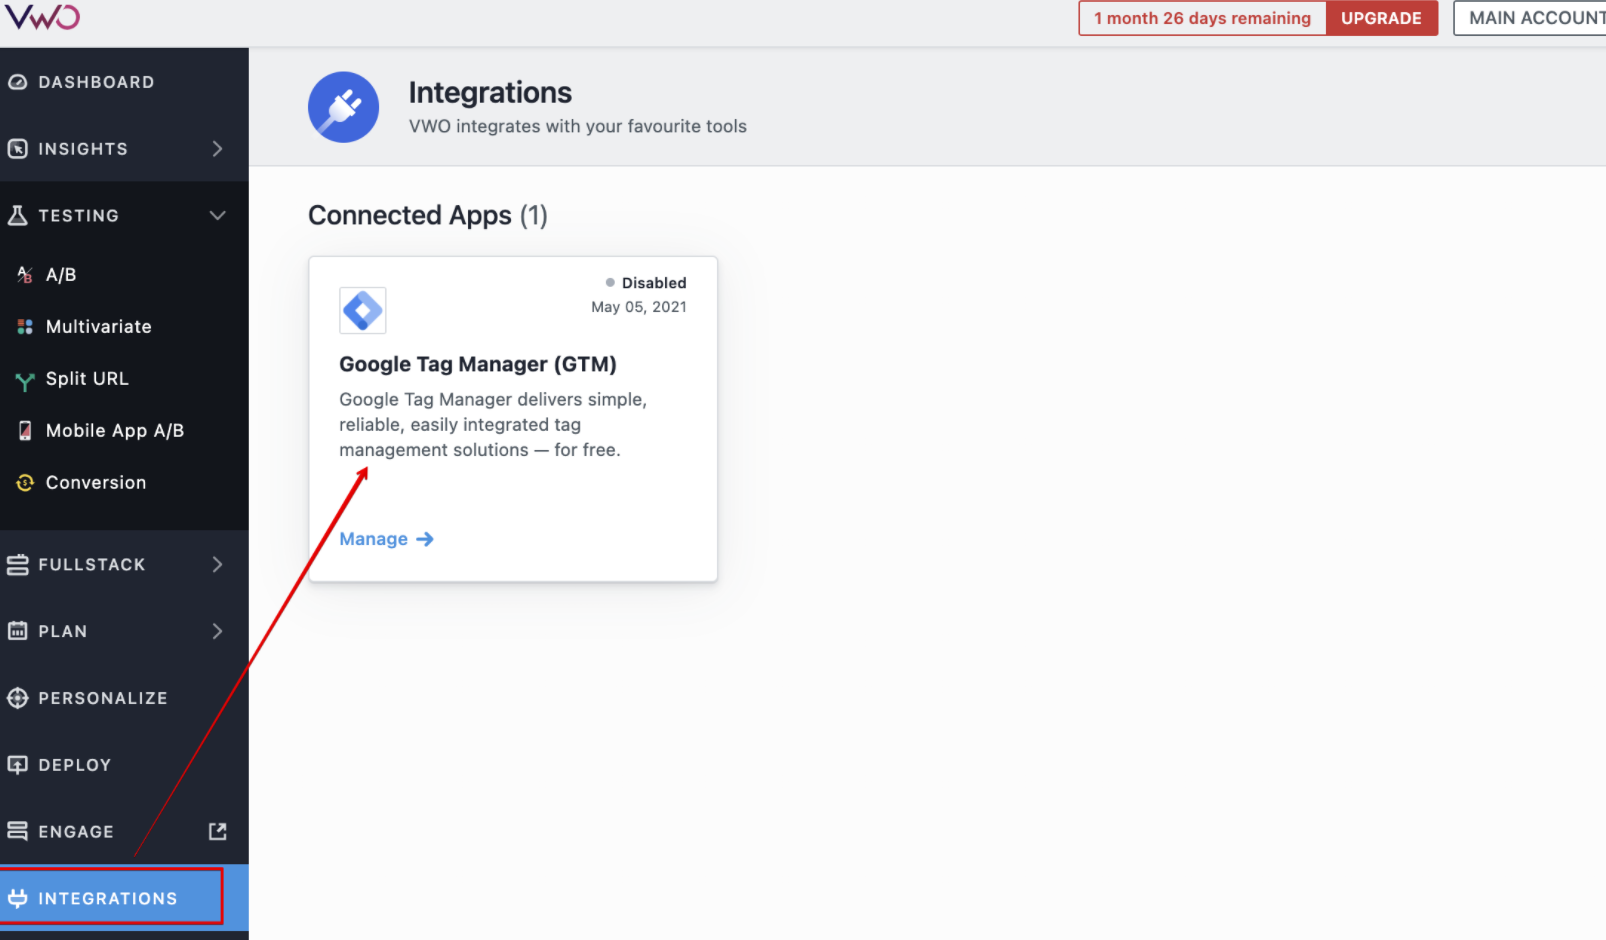Open Engage menu item
This screenshot has height=940, width=1606.
[x=124, y=831]
